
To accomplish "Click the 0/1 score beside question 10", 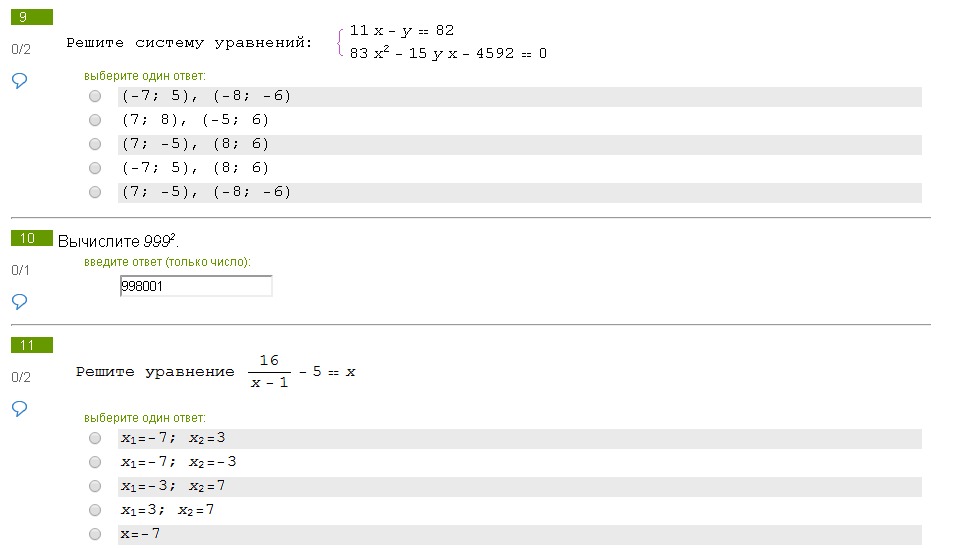I will (x=21, y=270).
